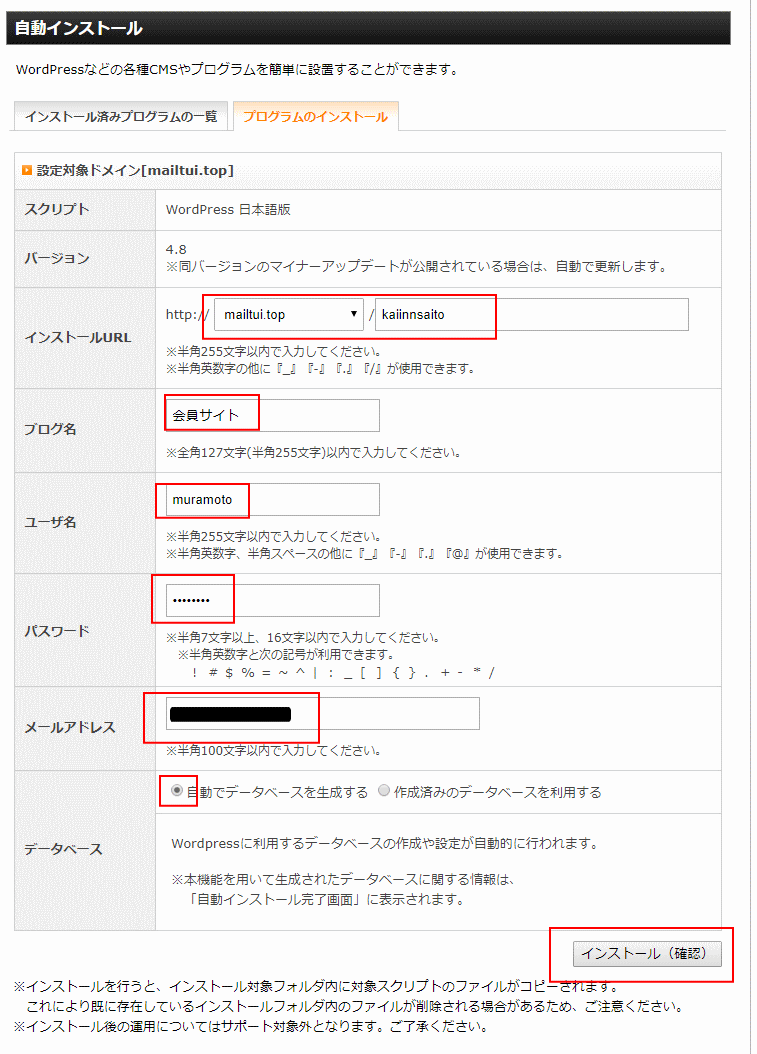Click the メールアドレス input field
This screenshot has width=757, height=1054.
(323, 713)
